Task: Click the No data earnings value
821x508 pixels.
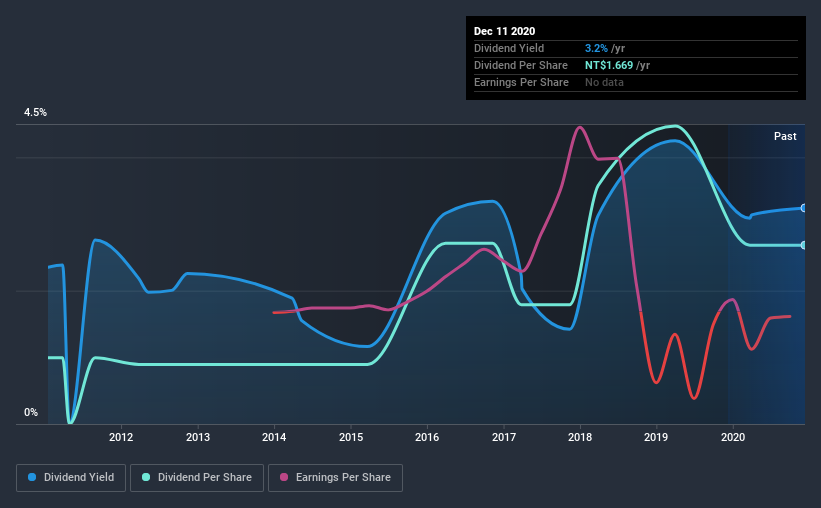Action: pos(604,82)
